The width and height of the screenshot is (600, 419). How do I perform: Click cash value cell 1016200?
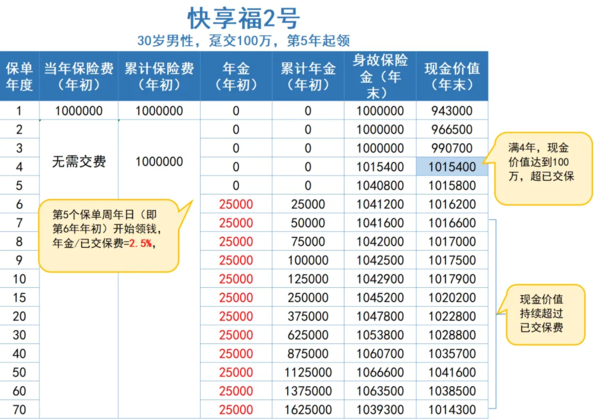[x=452, y=204]
